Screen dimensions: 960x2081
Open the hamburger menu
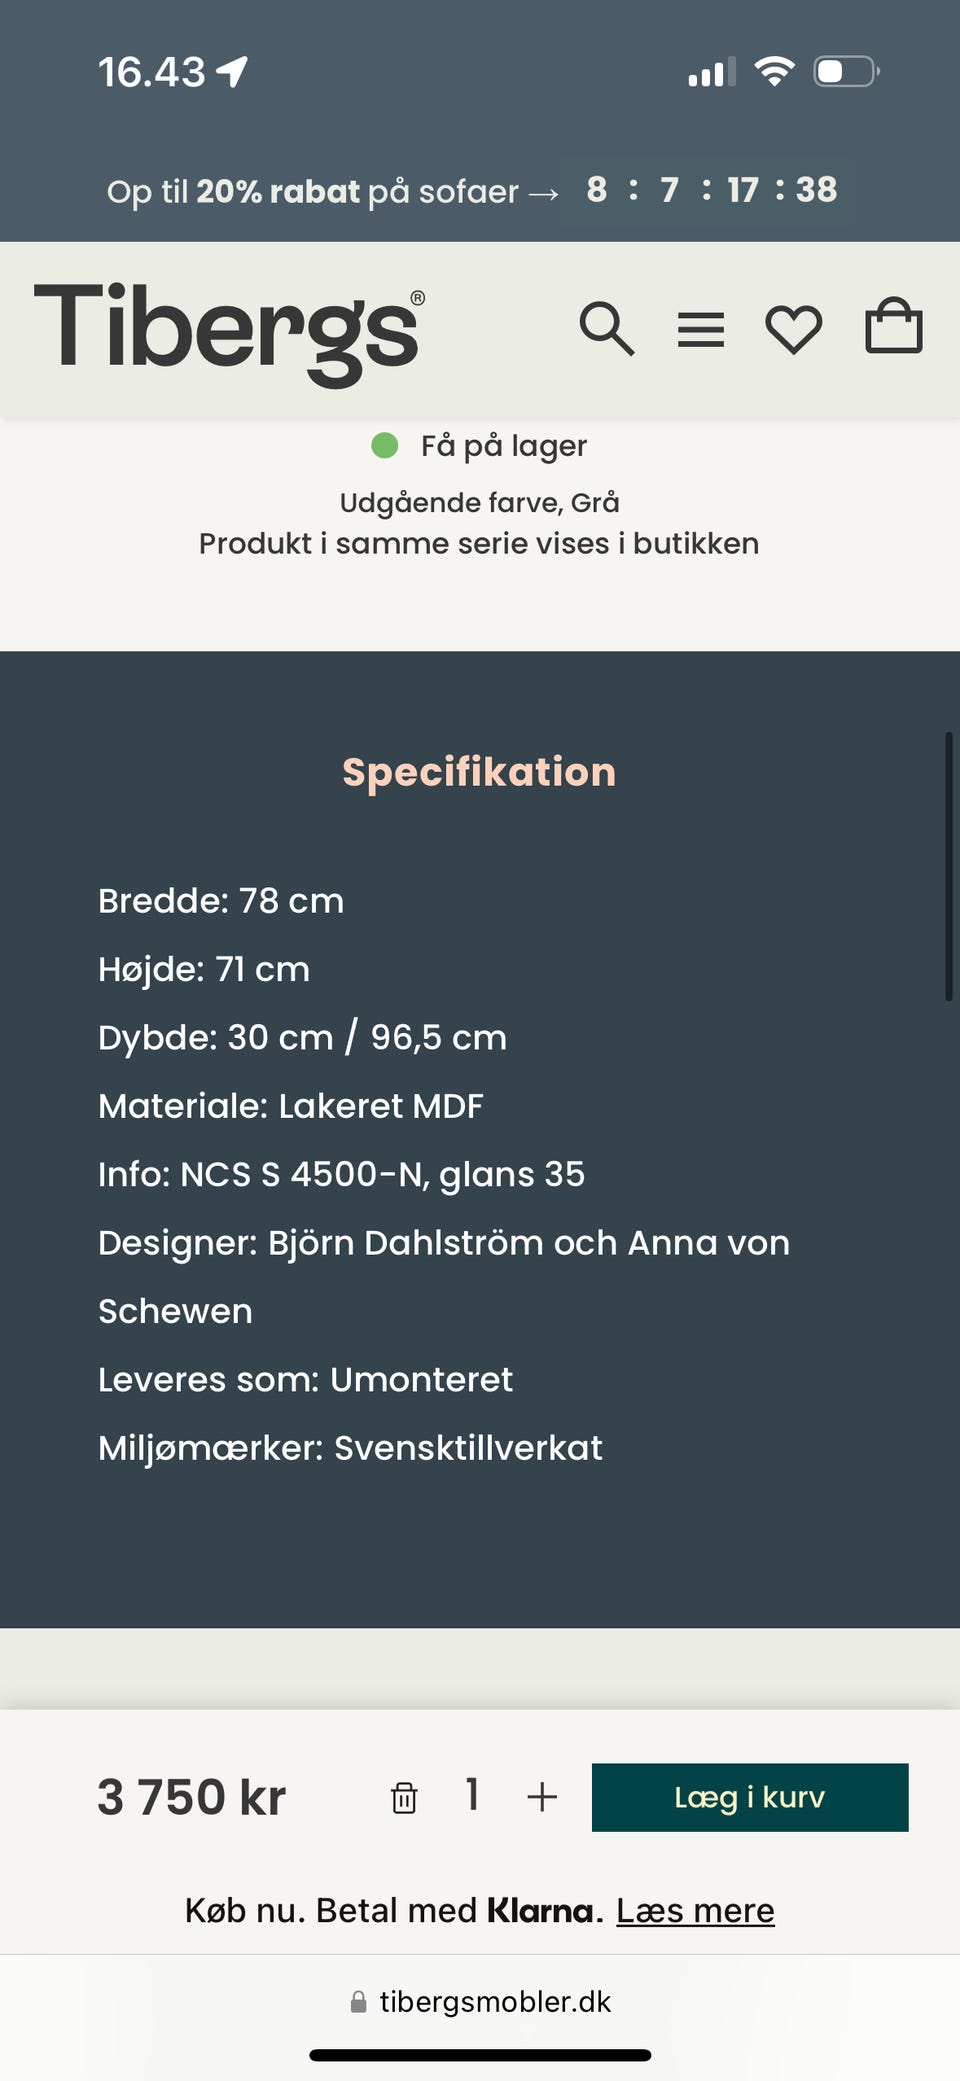pos(700,329)
